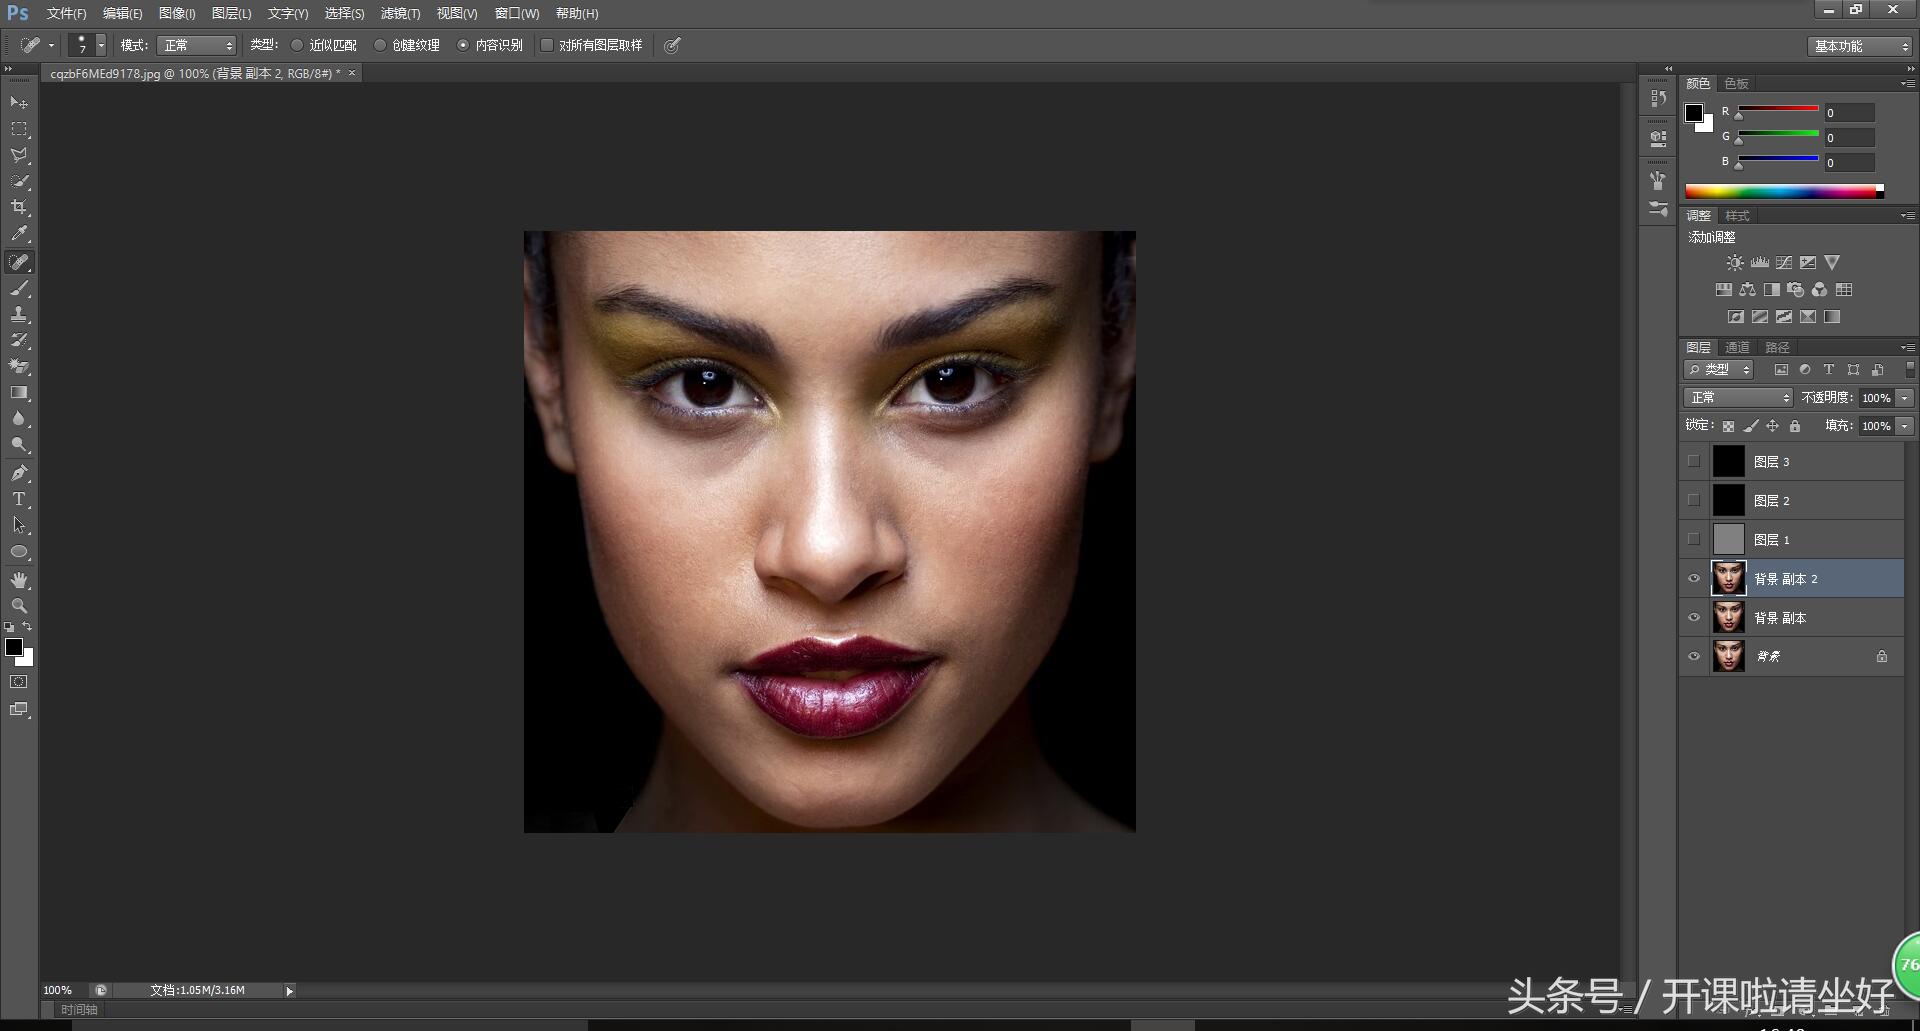Select the Eyedropper tool
The image size is (1920, 1031).
(19, 234)
